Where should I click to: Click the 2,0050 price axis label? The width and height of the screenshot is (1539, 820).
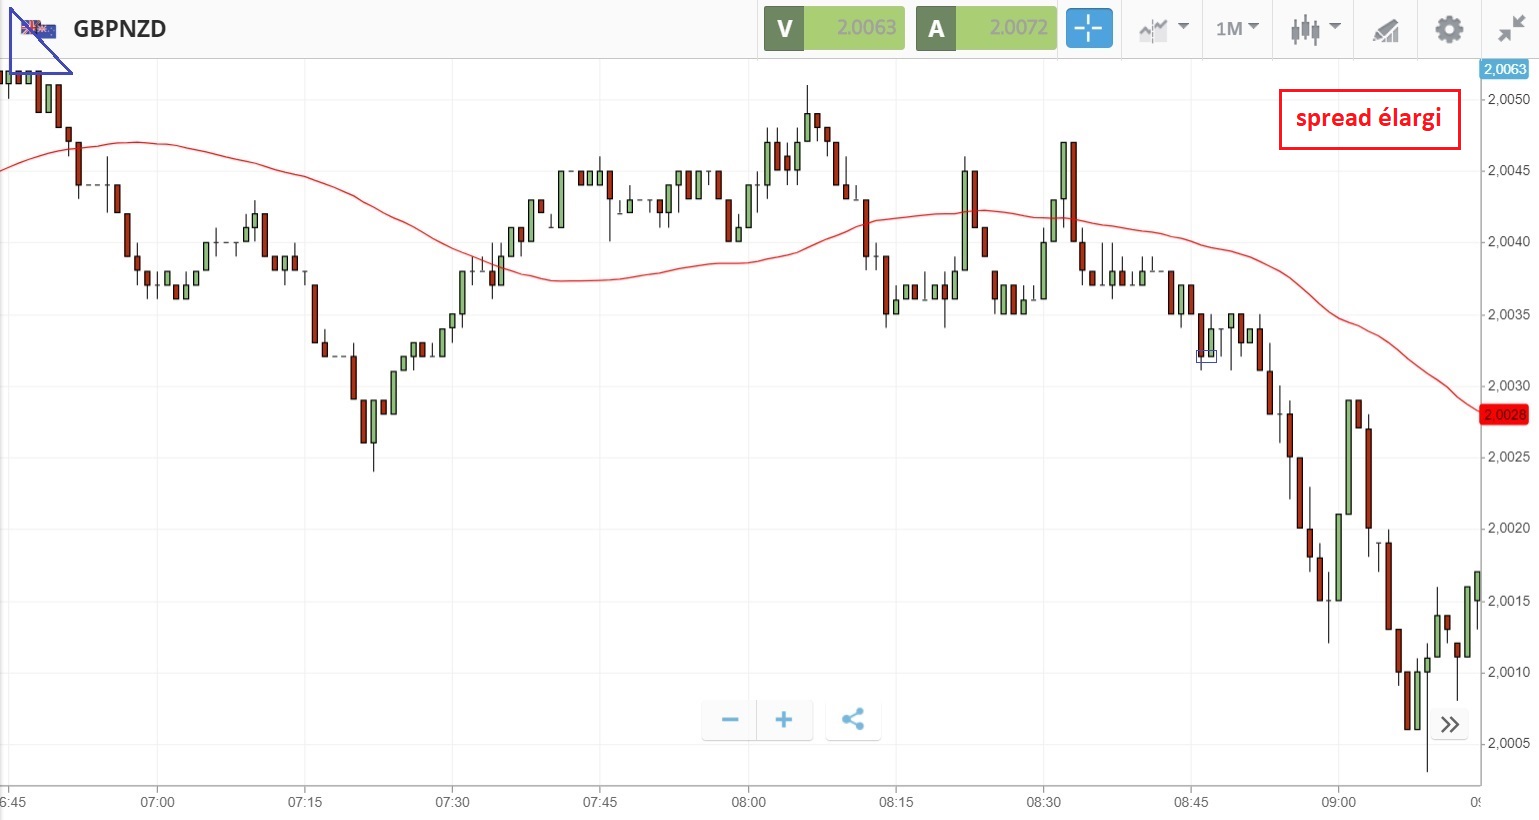click(x=1508, y=99)
